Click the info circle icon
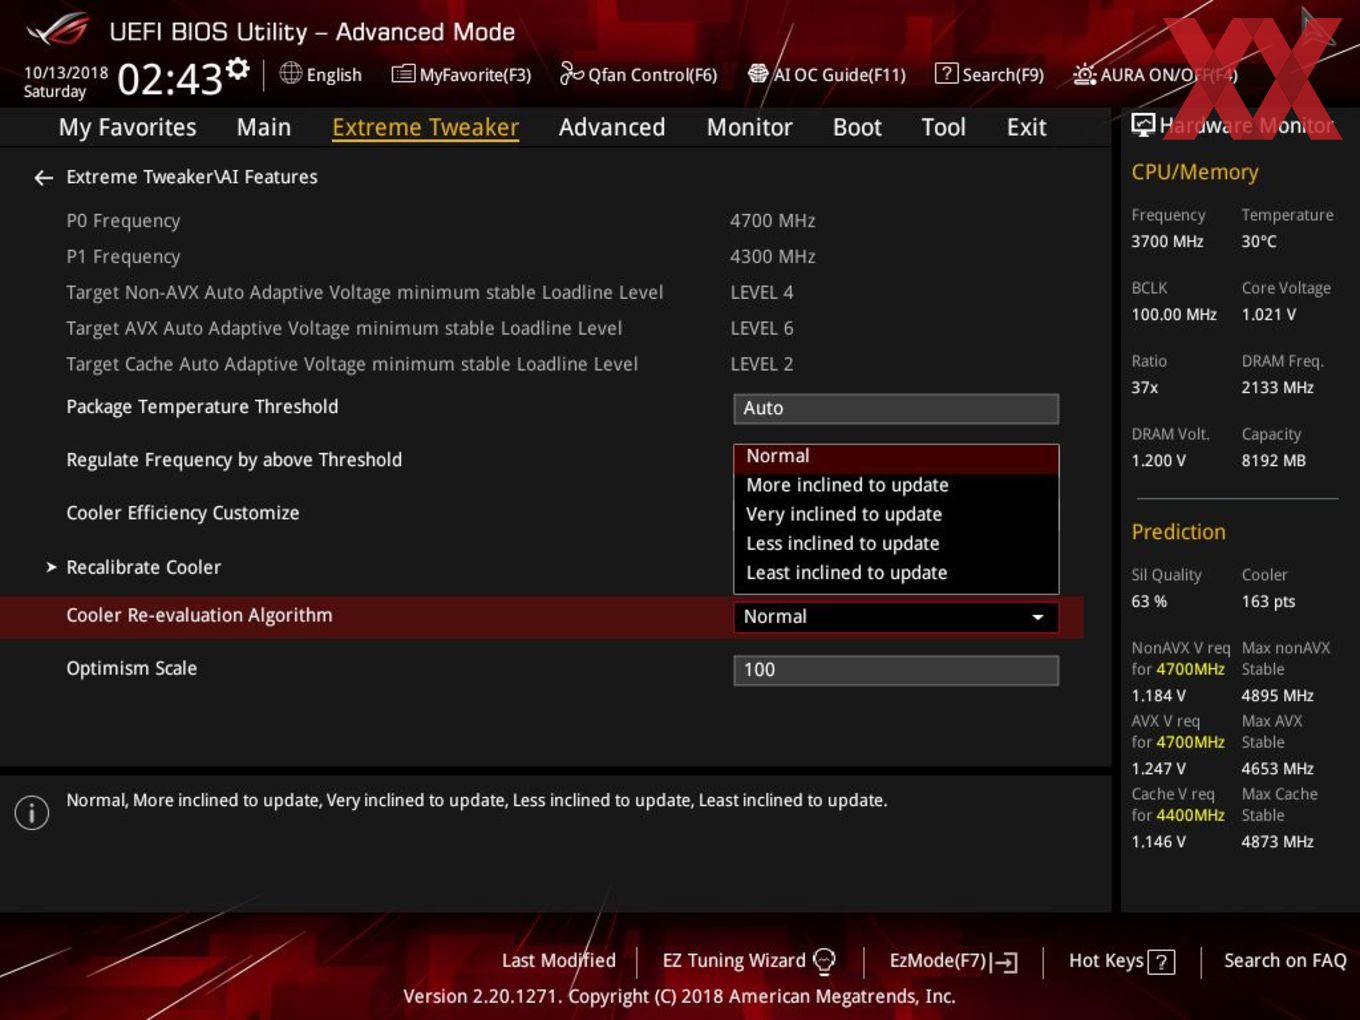Image resolution: width=1360 pixels, height=1020 pixels. [32, 812]
